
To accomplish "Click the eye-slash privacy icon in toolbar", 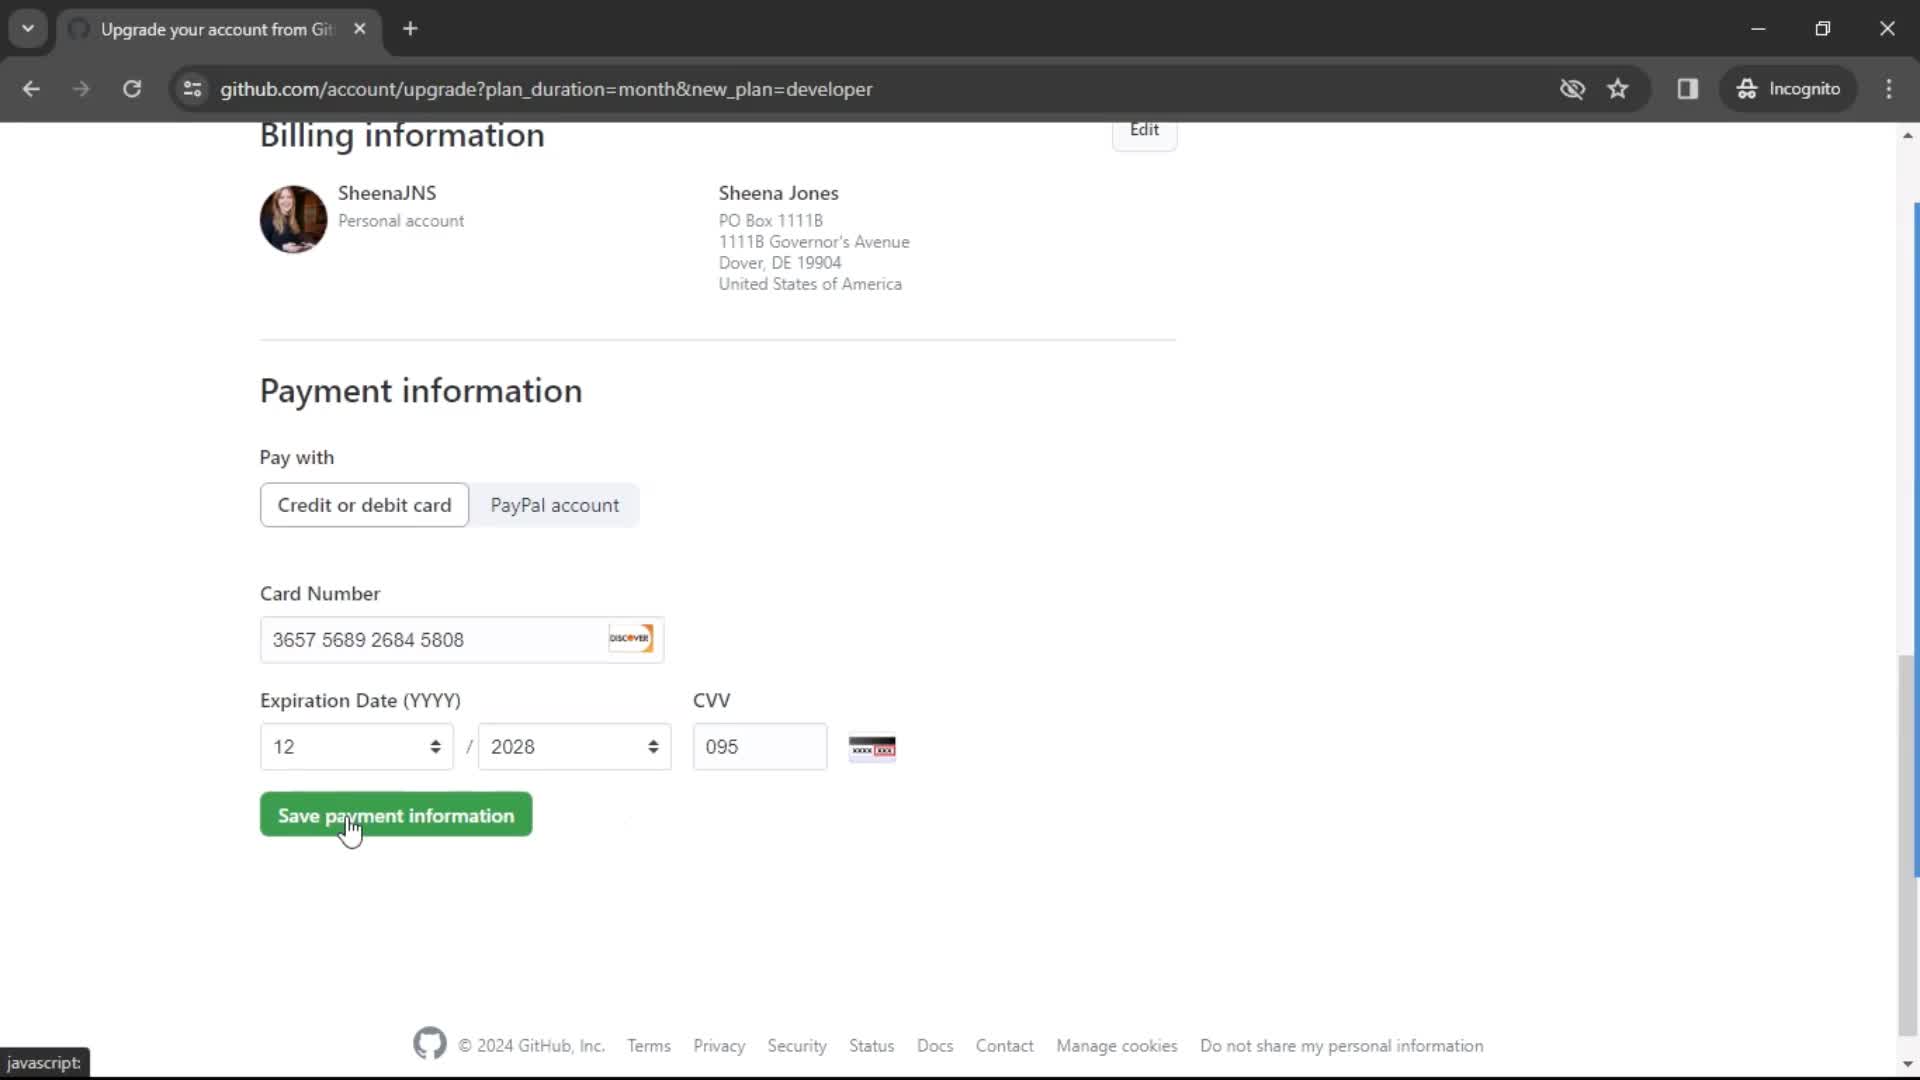I will tap(1572, 88).
